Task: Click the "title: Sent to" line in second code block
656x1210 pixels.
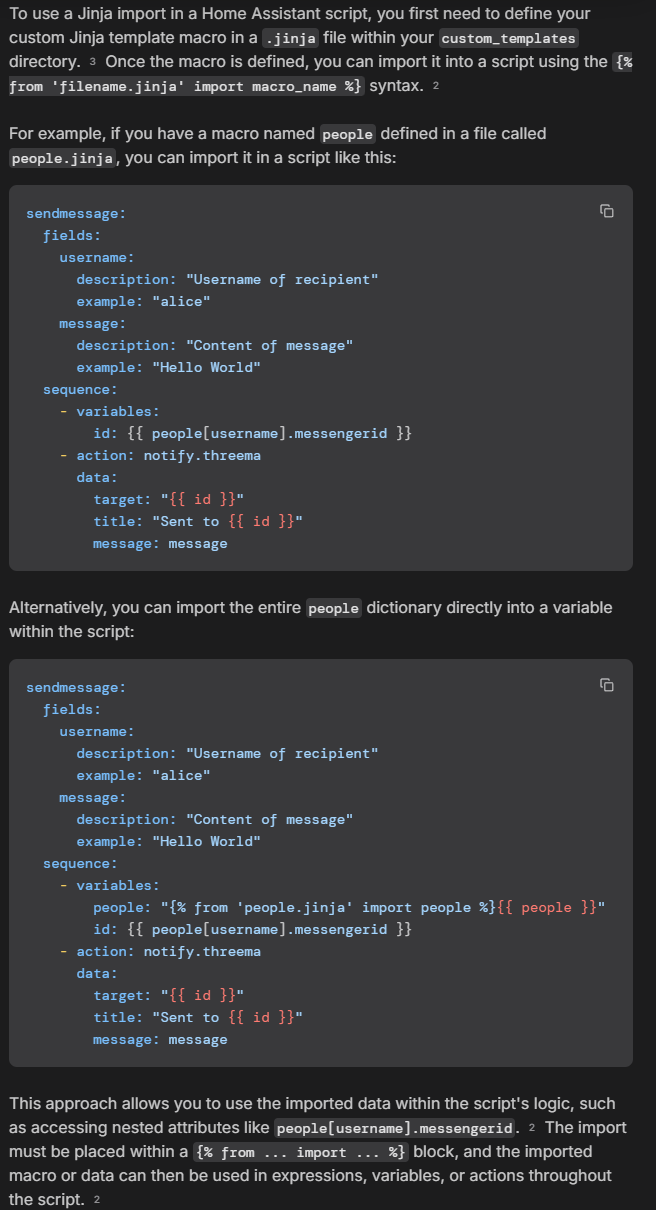Action: pyautogui.click(x=197, y=1018)
